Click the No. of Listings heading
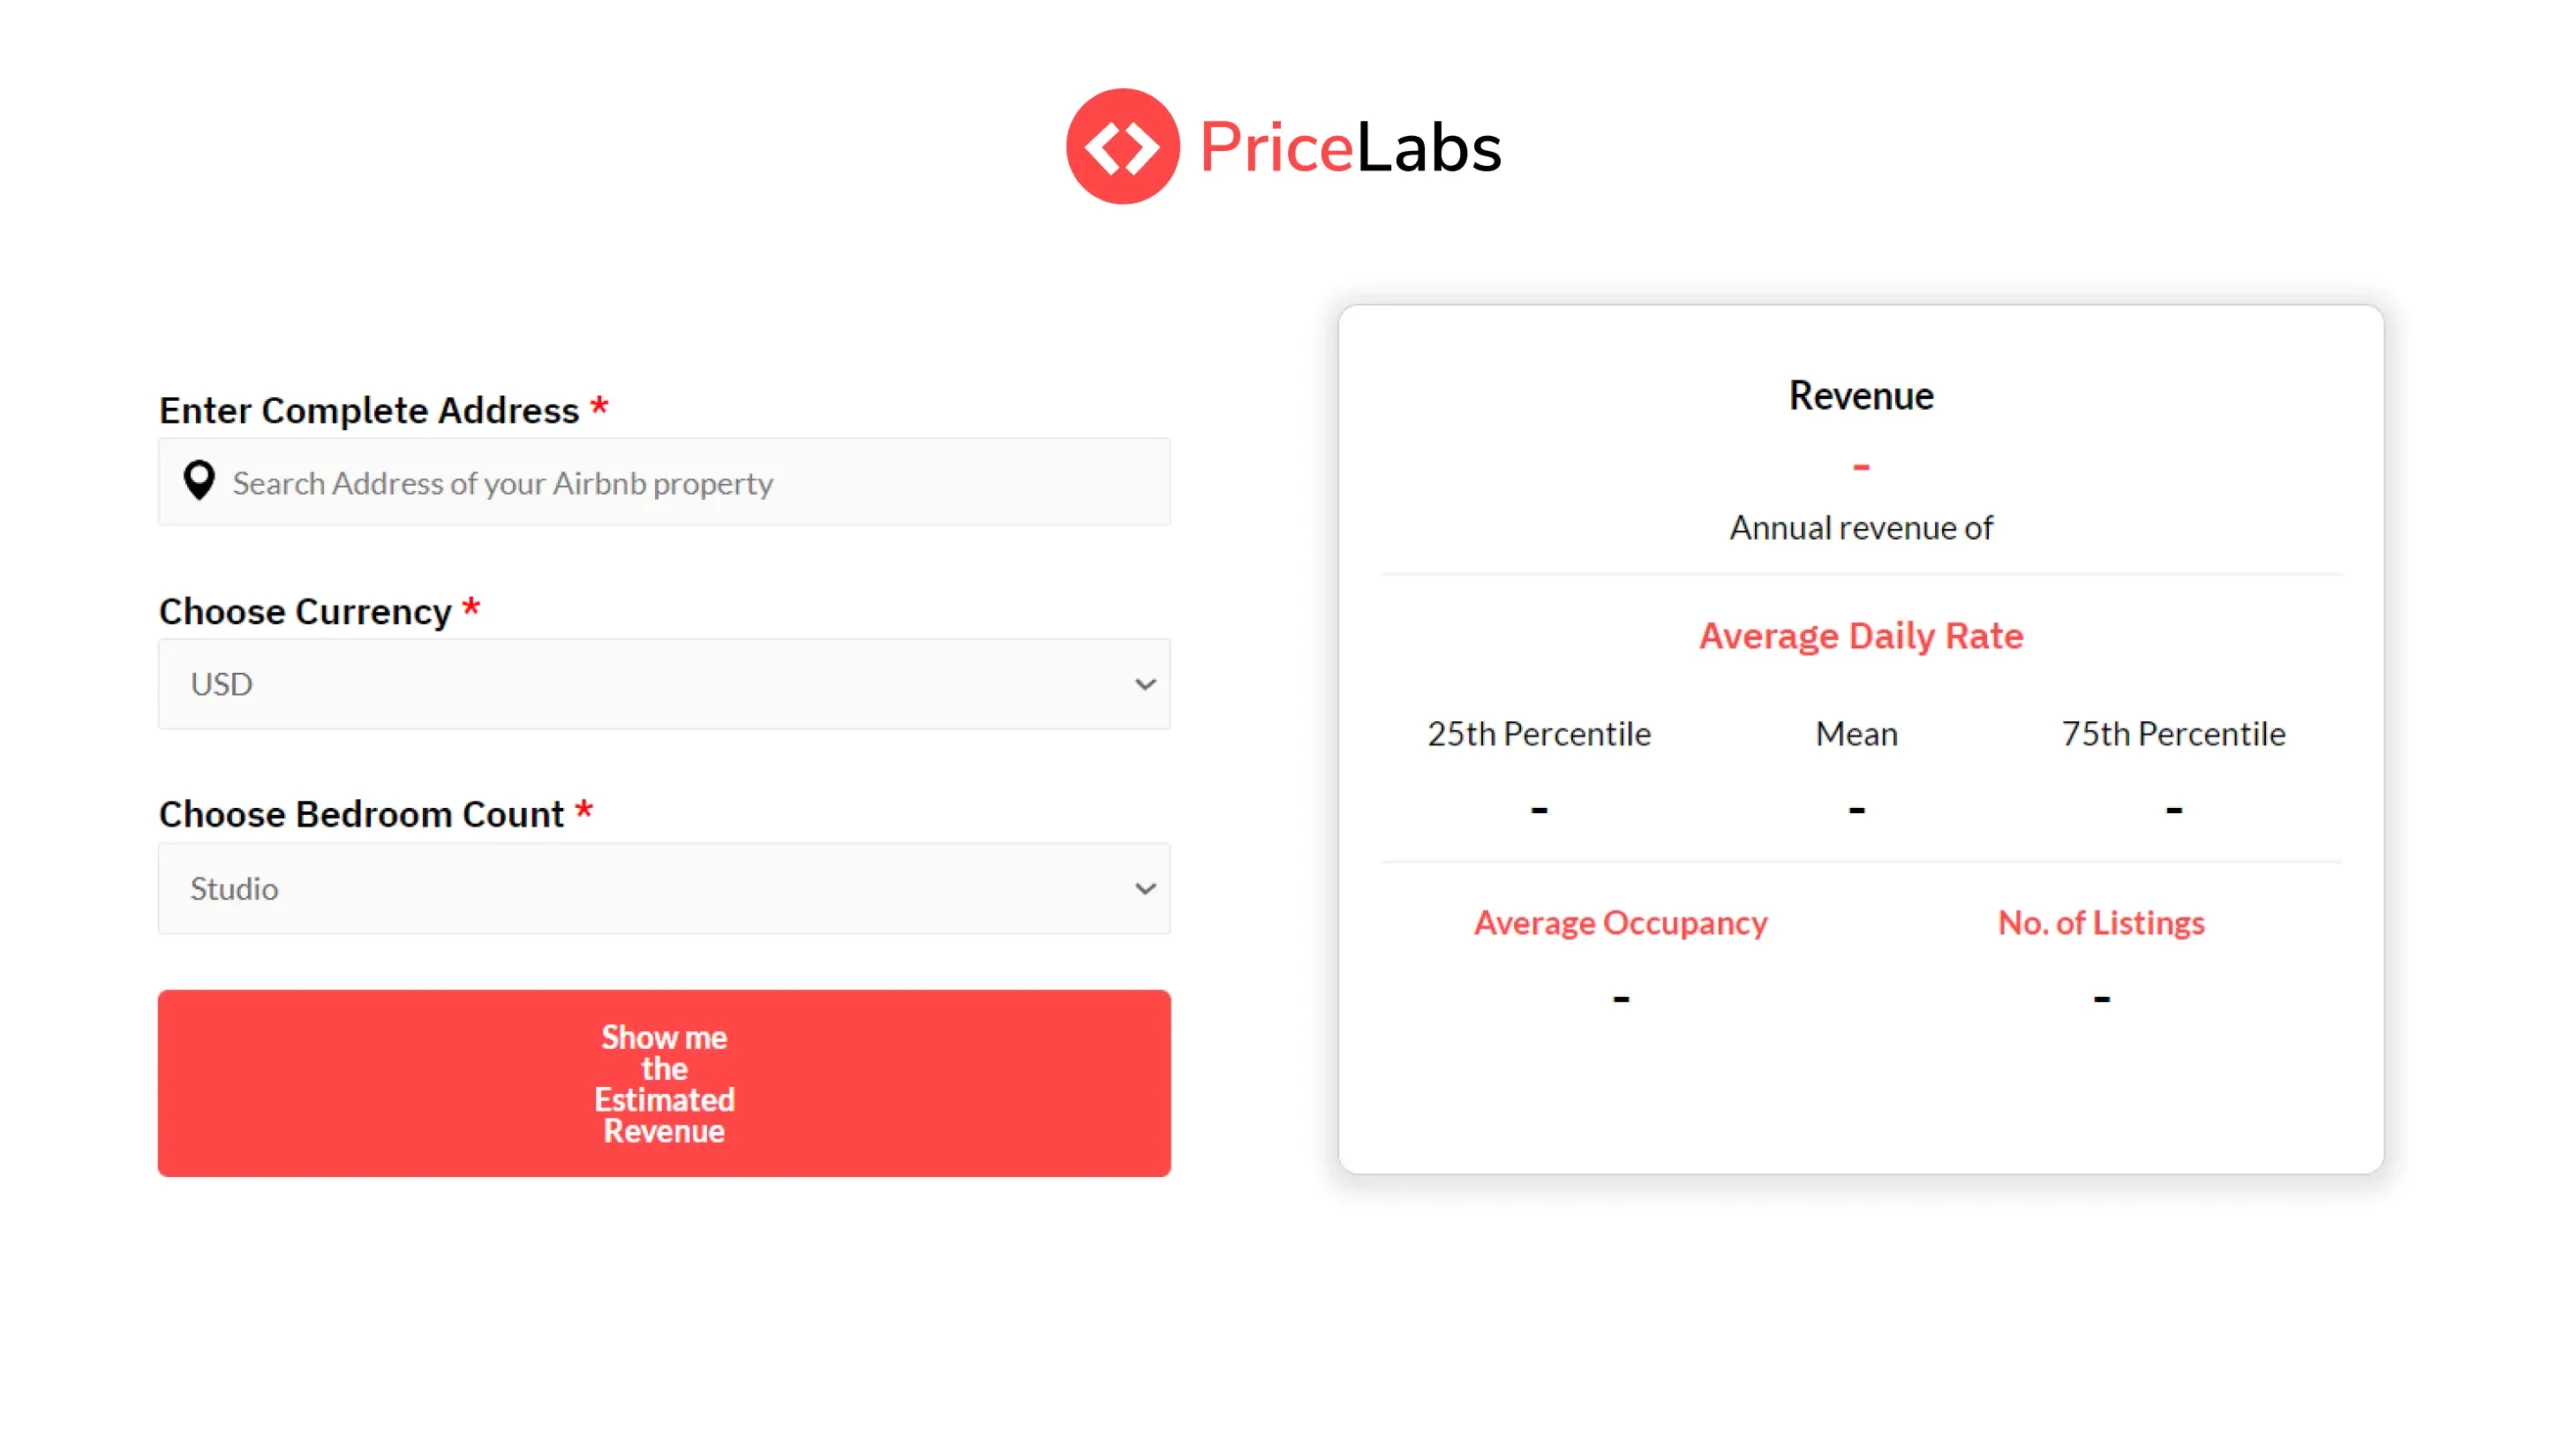This screenshot has width=2560, height=1441. (x=2100, y=922)
